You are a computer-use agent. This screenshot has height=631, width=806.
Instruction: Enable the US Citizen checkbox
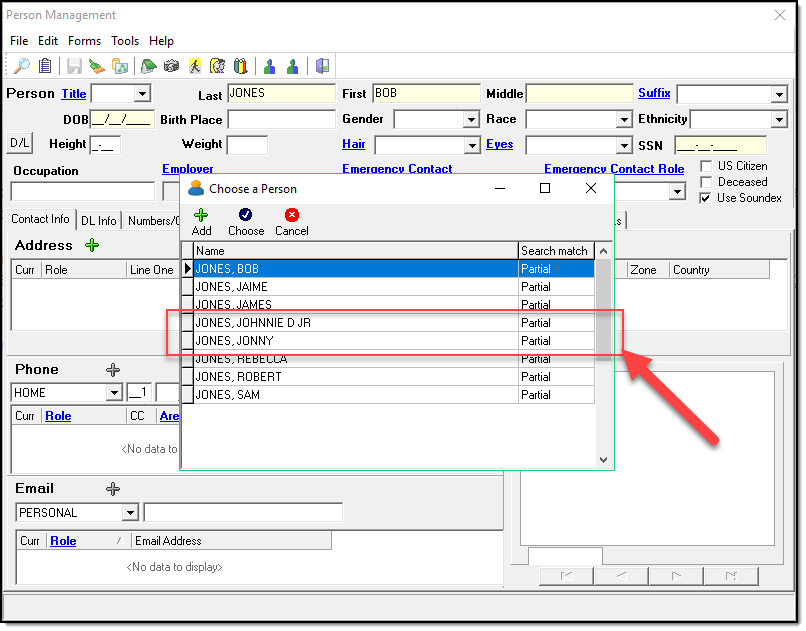(x=706, y=166)
